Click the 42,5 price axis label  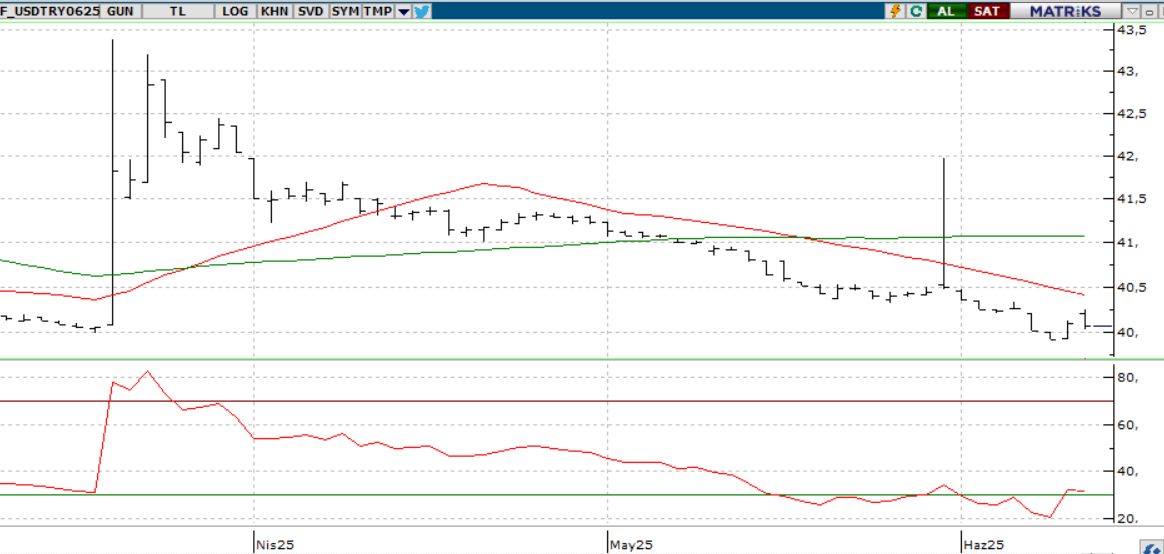click(x=1131, y=114)
